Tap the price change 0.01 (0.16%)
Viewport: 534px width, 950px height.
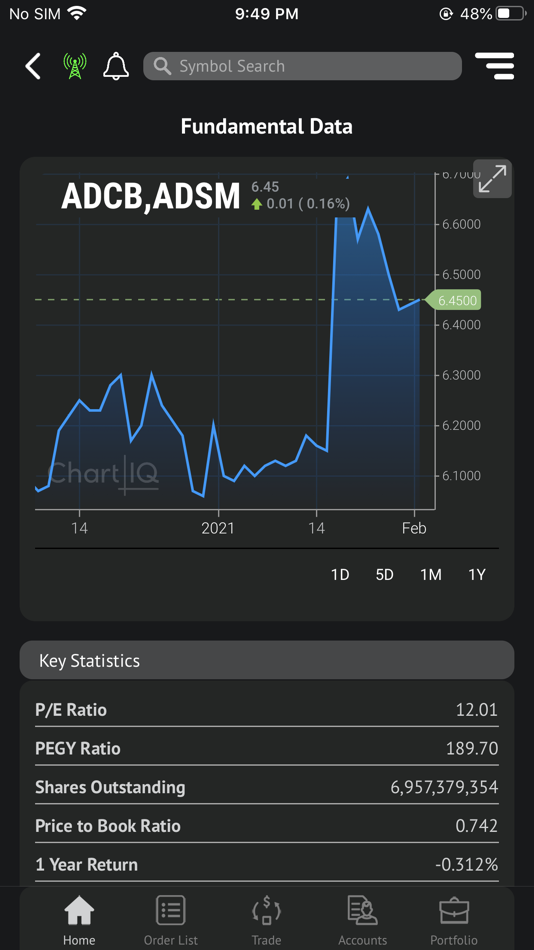coord(308,204)
